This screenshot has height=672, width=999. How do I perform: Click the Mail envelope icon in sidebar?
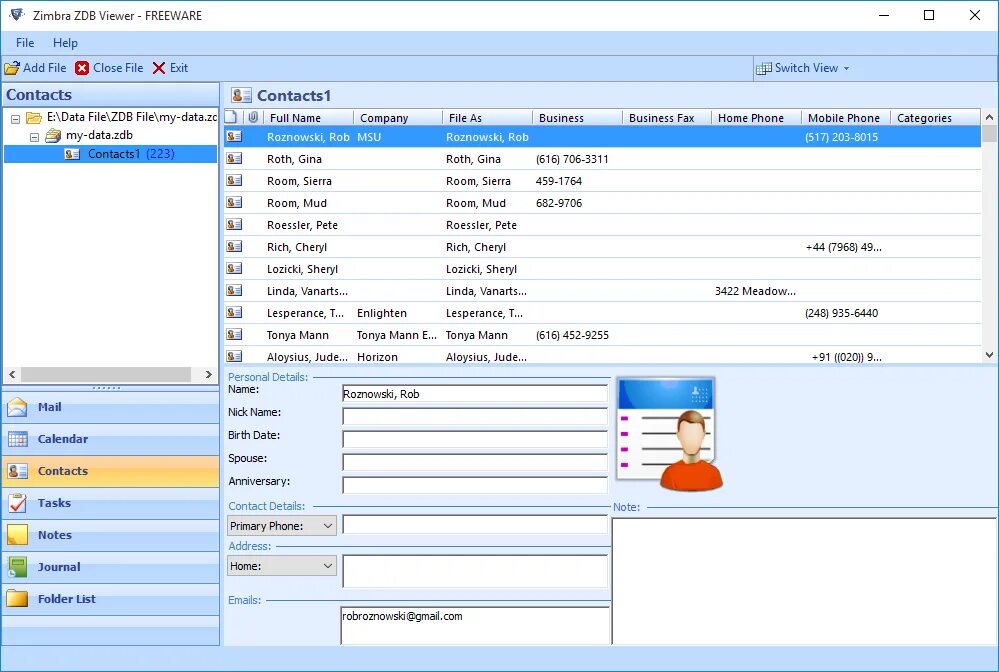point(17,407)
